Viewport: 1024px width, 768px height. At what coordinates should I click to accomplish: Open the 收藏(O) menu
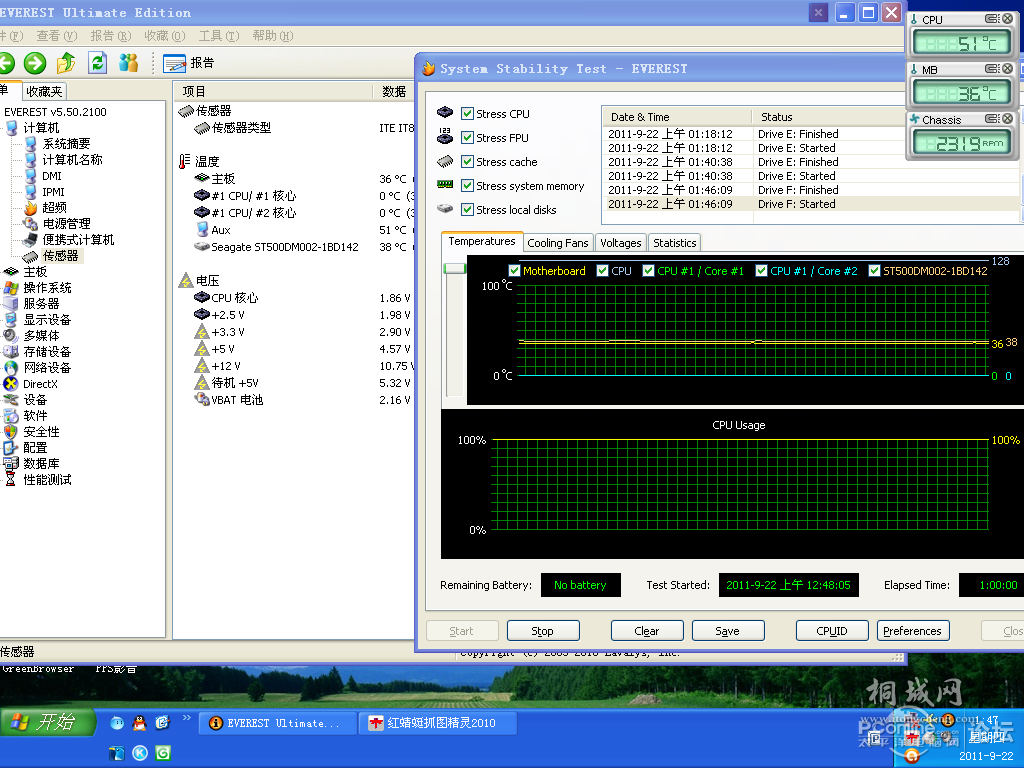tap(165, 36)
